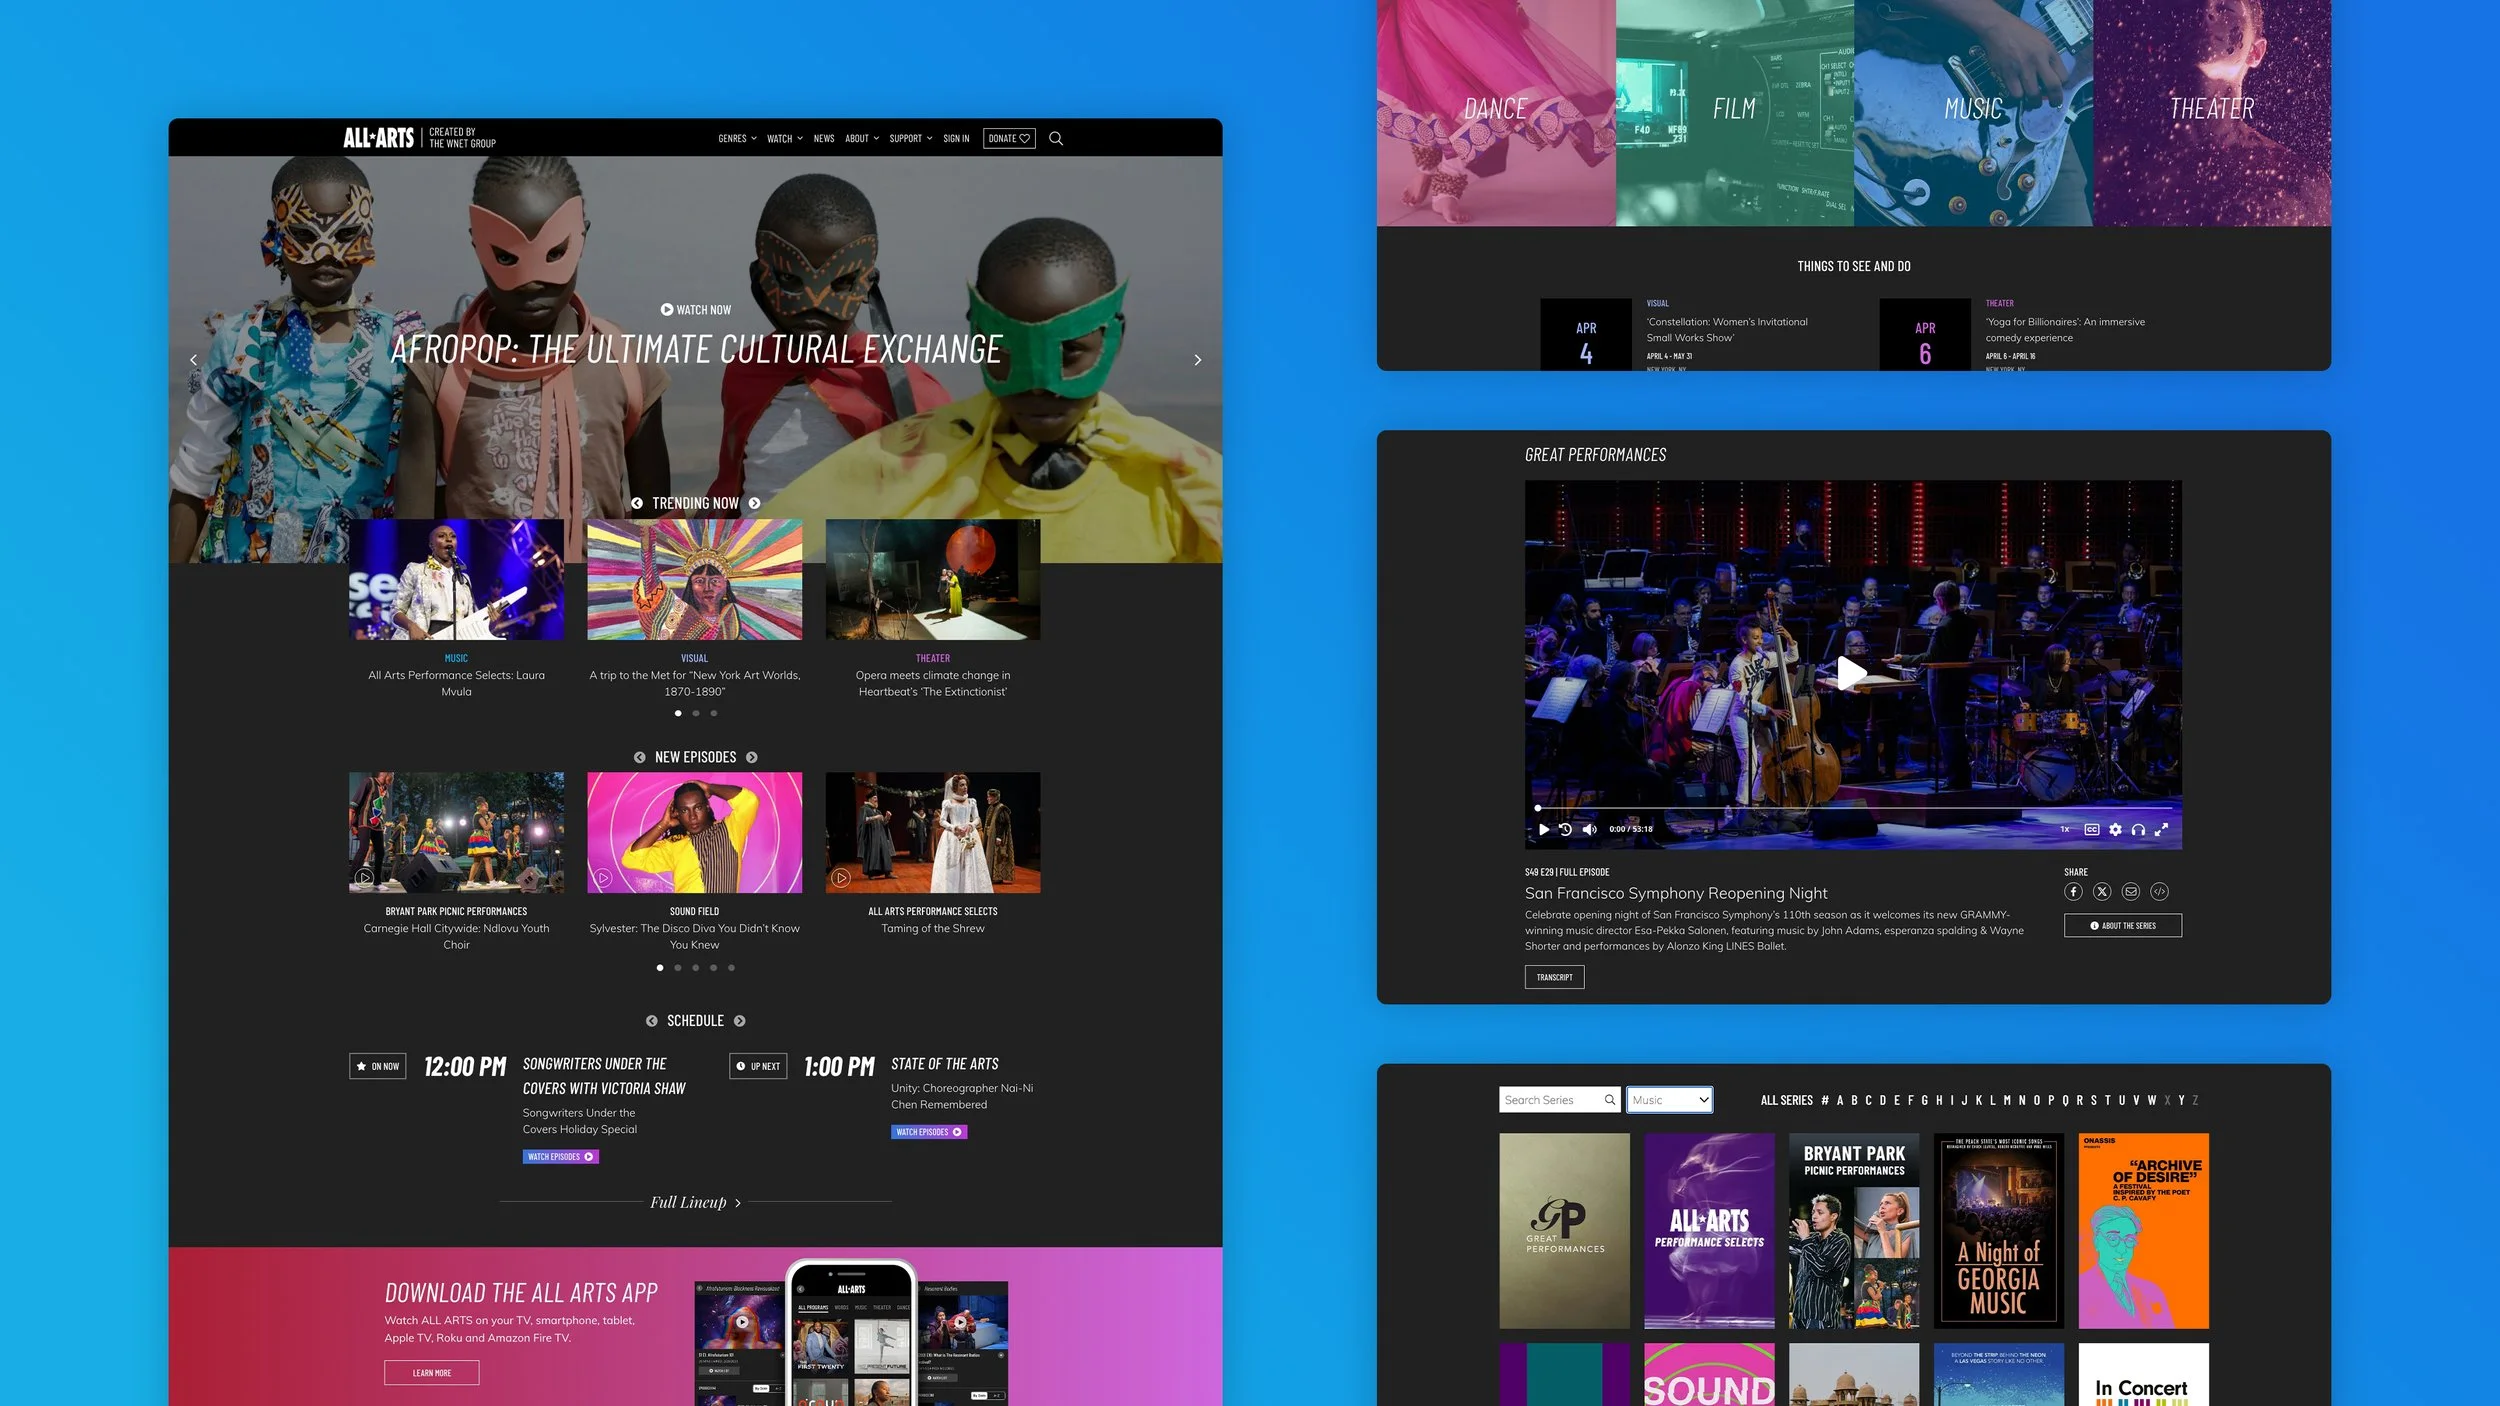
Task: Open video player settings gear
Action: click(x=2115, y=829)
